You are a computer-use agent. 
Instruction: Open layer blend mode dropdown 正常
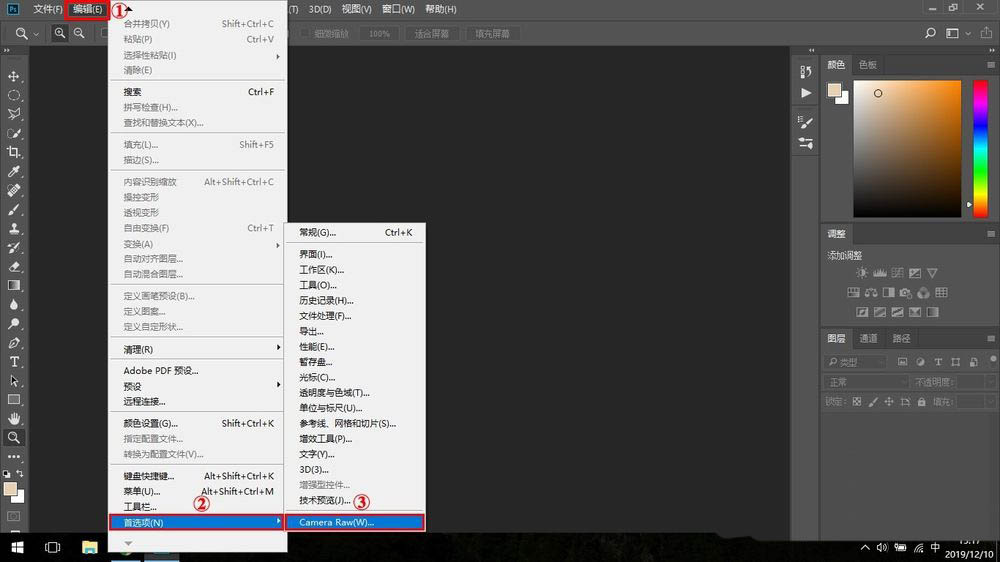pyautogui.click(x=866, y=382)
